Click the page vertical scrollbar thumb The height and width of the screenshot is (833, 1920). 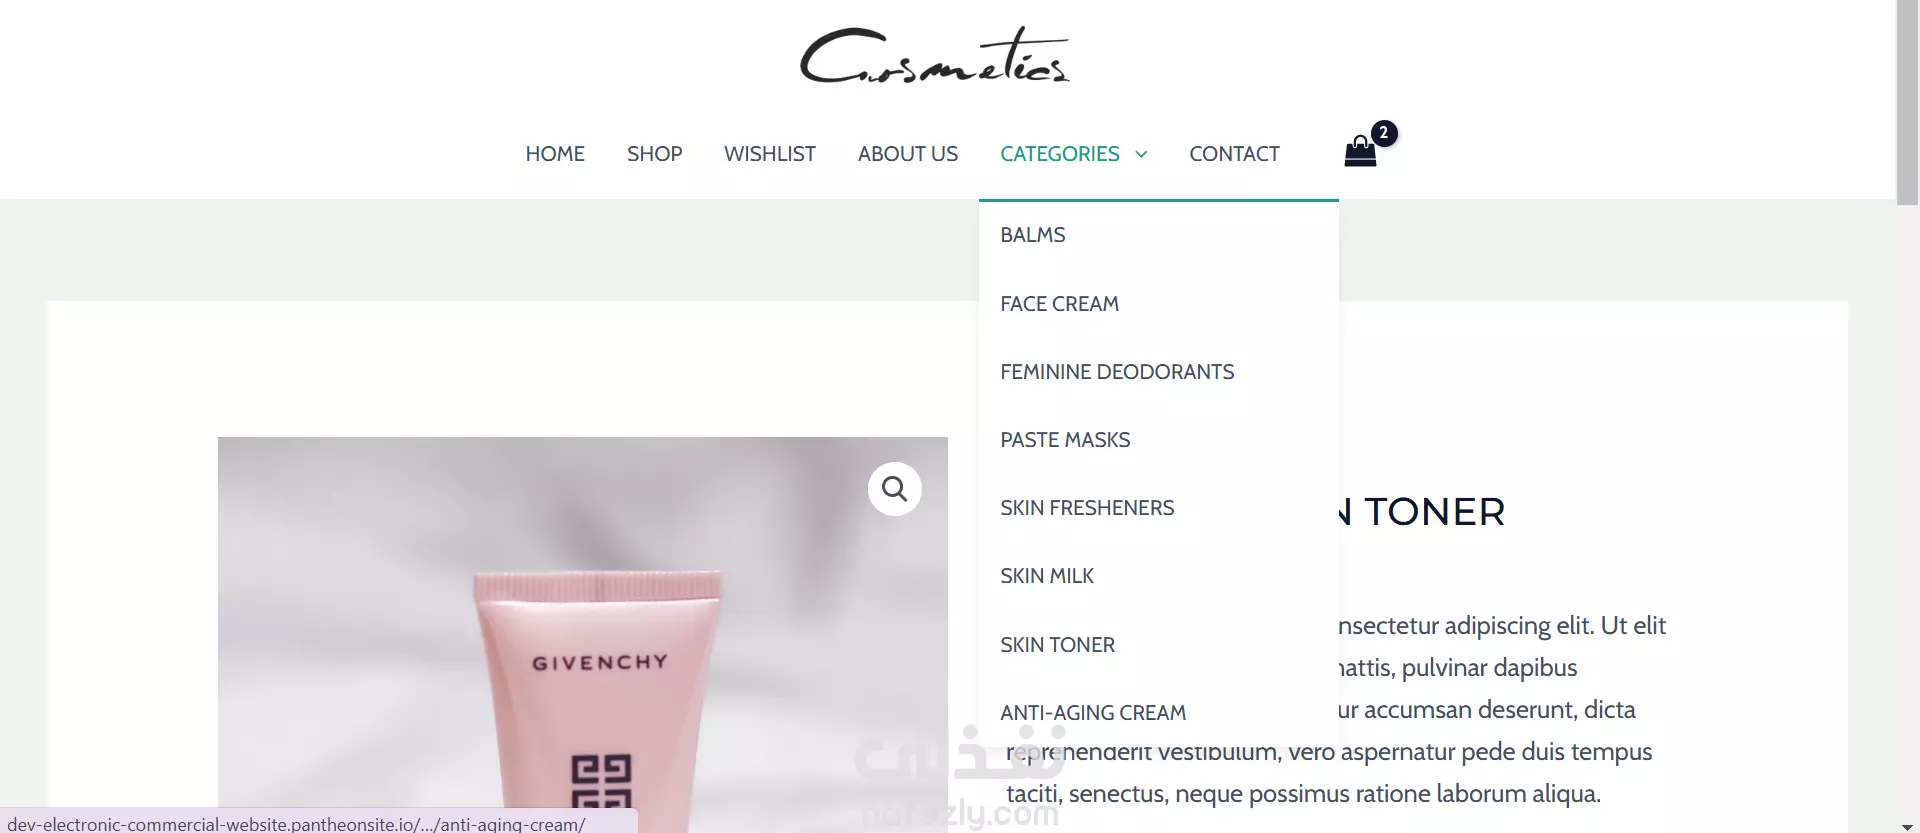(1907, 102)
